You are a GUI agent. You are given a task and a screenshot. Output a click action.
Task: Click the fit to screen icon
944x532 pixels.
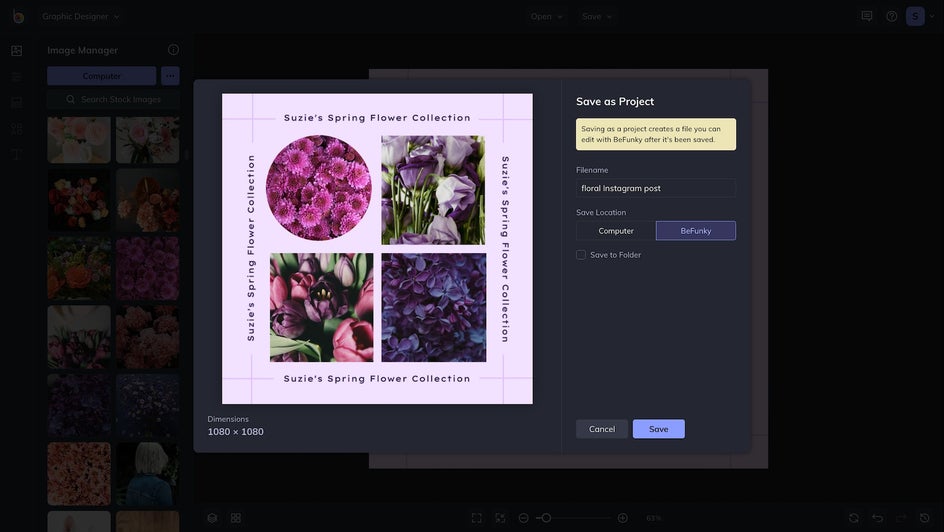click(476, 518)
